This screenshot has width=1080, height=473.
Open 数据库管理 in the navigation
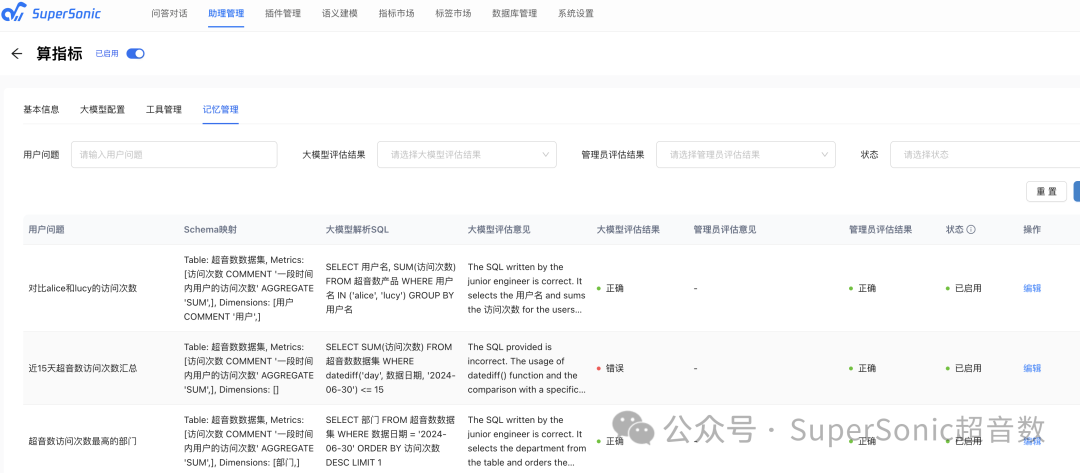click(515, 14)
